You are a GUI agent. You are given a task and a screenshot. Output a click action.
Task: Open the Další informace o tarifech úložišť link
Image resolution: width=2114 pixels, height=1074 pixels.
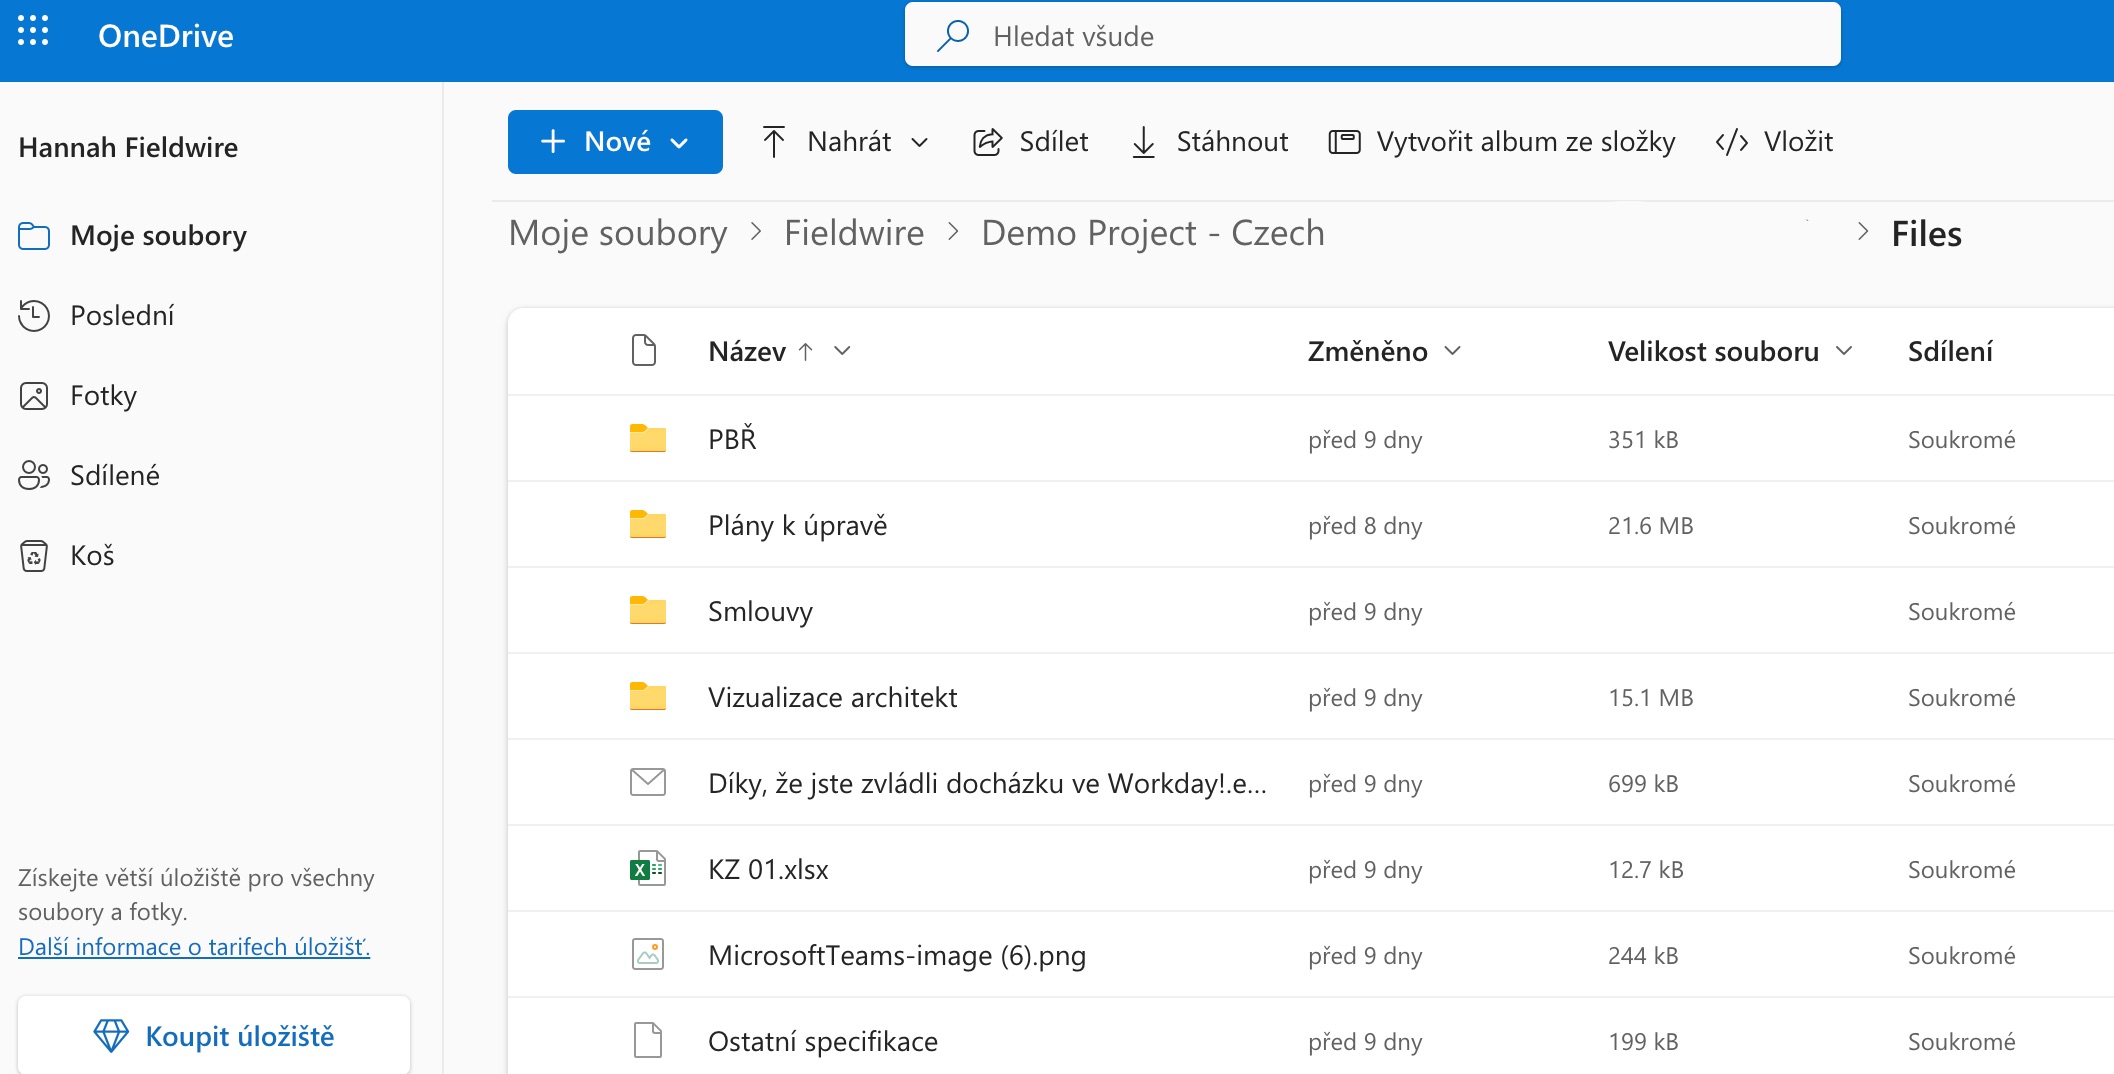(x=194, y=946)
